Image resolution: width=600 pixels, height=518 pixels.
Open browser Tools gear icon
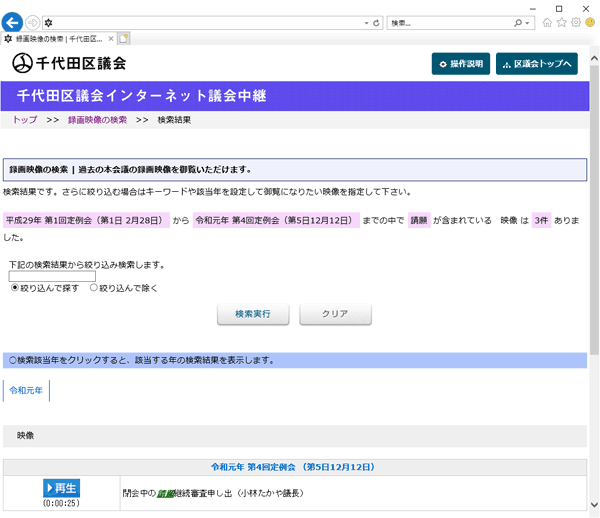tap(576, 23)
